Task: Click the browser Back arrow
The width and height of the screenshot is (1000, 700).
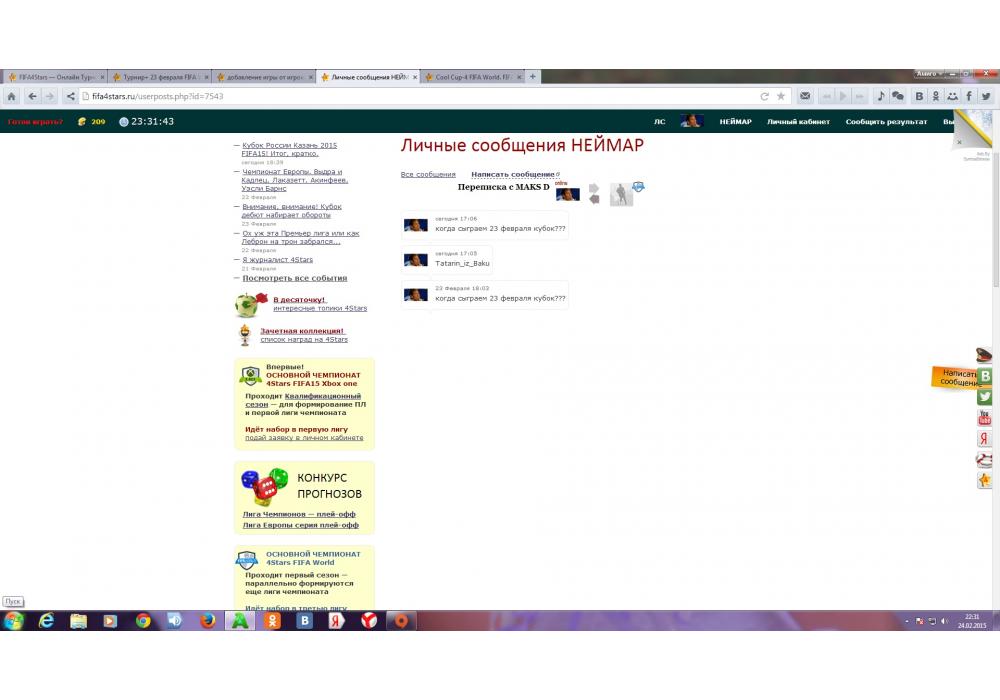Action: pos(32,96)
